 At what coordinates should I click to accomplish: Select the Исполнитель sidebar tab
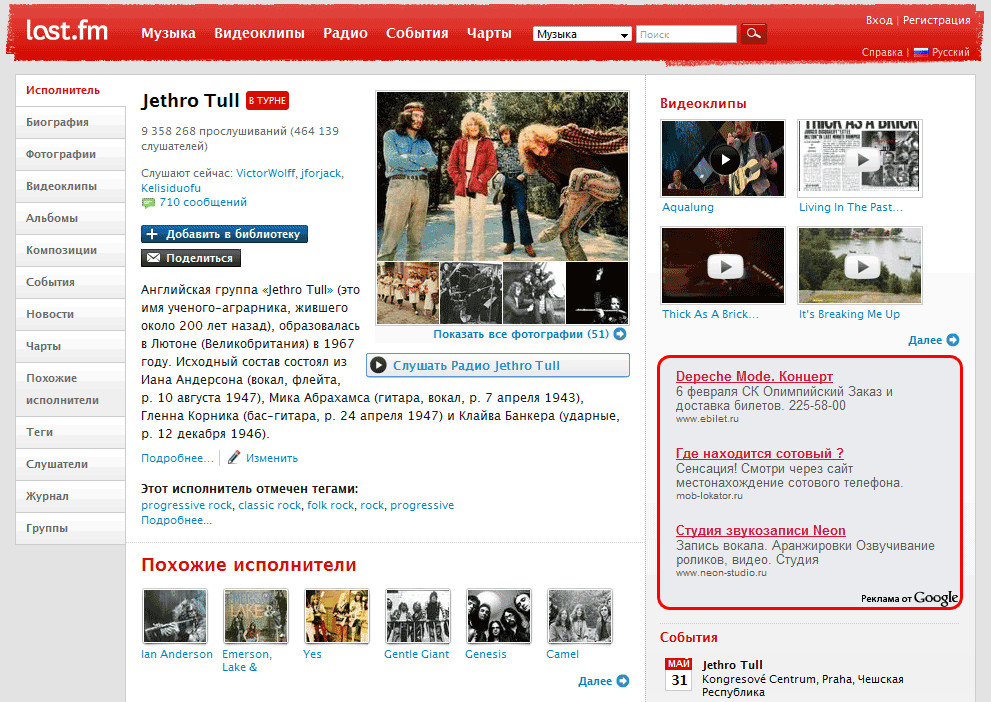70,90
